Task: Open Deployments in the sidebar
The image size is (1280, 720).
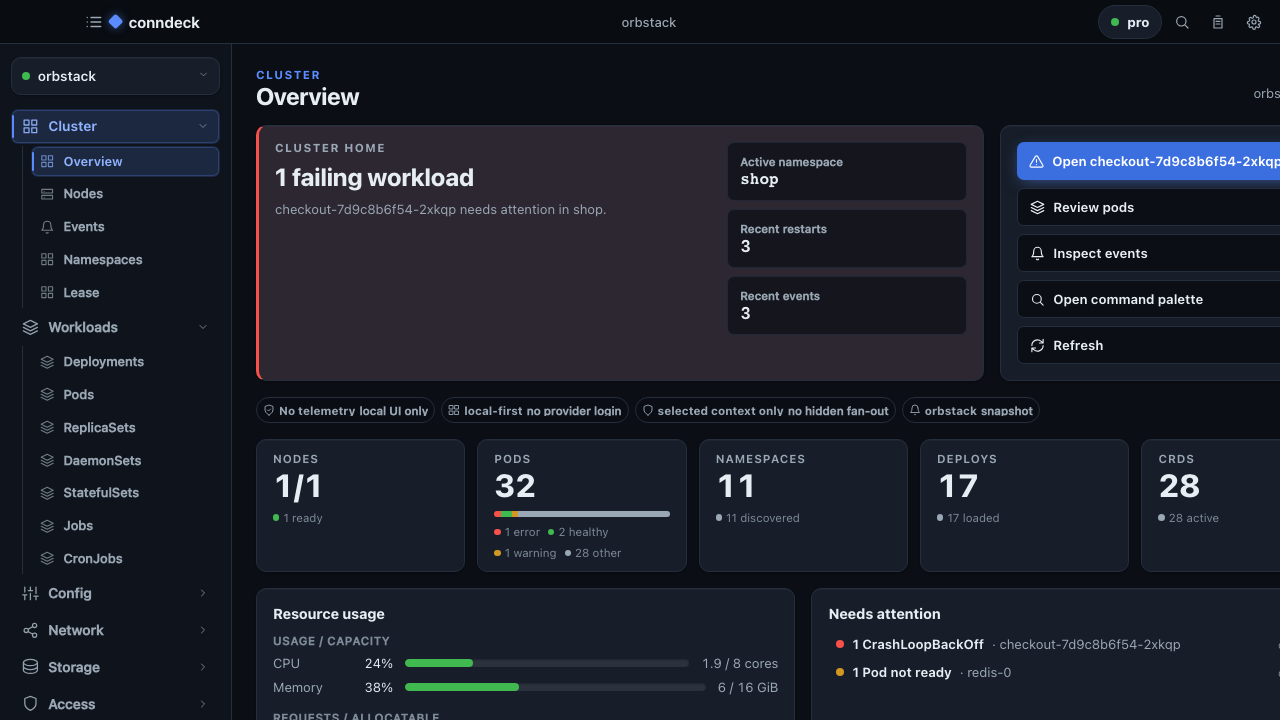Action: (126, 362)
